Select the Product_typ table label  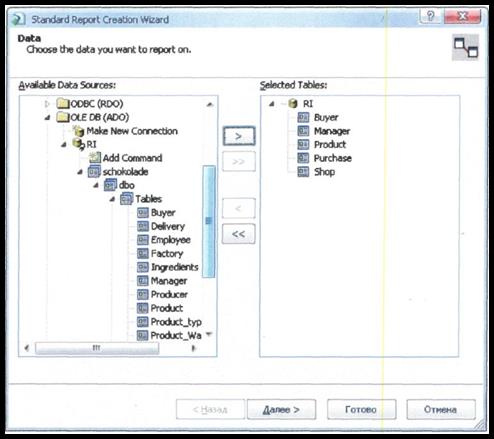(x=176, y=322)
